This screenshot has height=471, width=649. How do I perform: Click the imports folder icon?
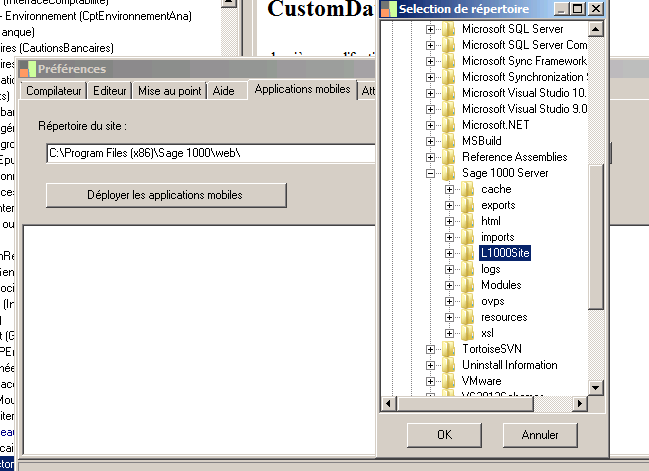coord(467,237)
